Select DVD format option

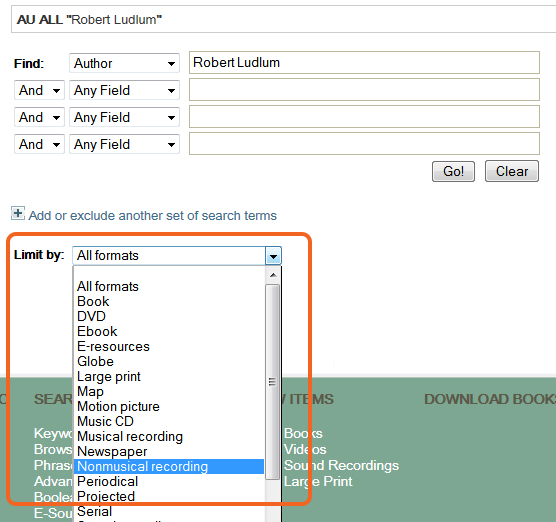click(x=169, y=316)
